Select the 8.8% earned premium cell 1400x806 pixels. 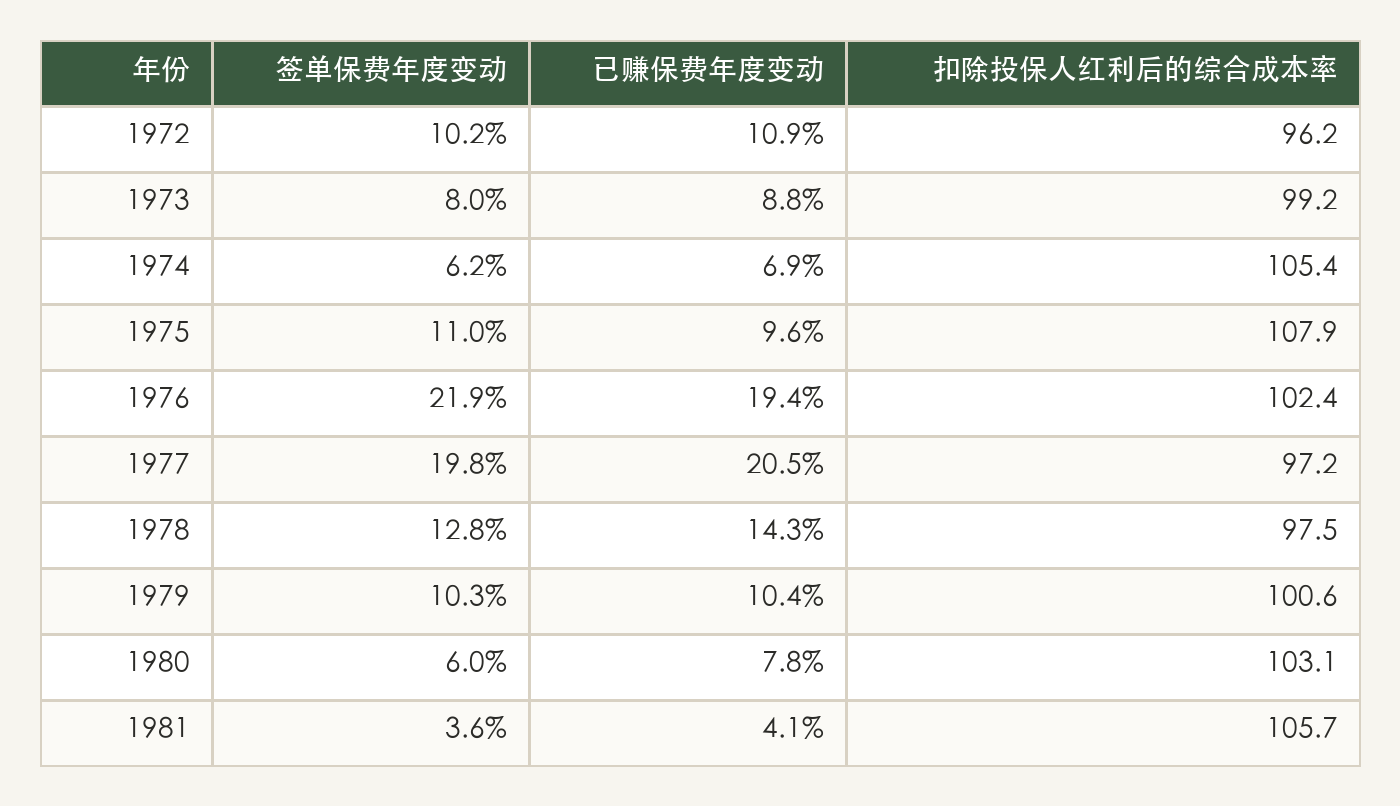pos(688,205)
